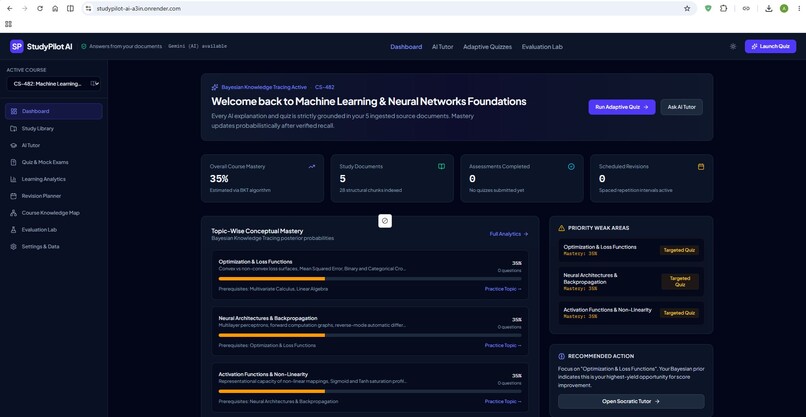Image resolution: width=806 pixels, height=417 pixels.
Task: Bookmark this page with the star icon
Action: (x=687, y=9)
